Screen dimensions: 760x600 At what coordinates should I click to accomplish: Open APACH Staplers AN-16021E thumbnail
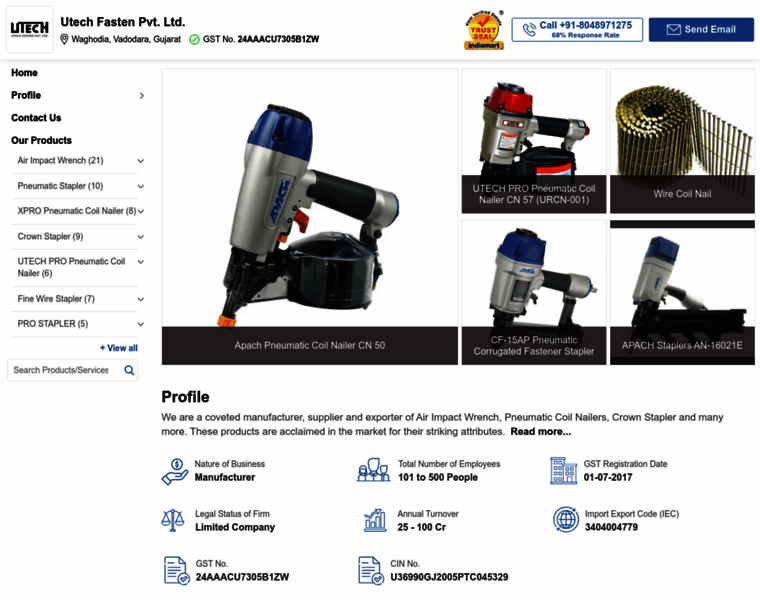682,293
